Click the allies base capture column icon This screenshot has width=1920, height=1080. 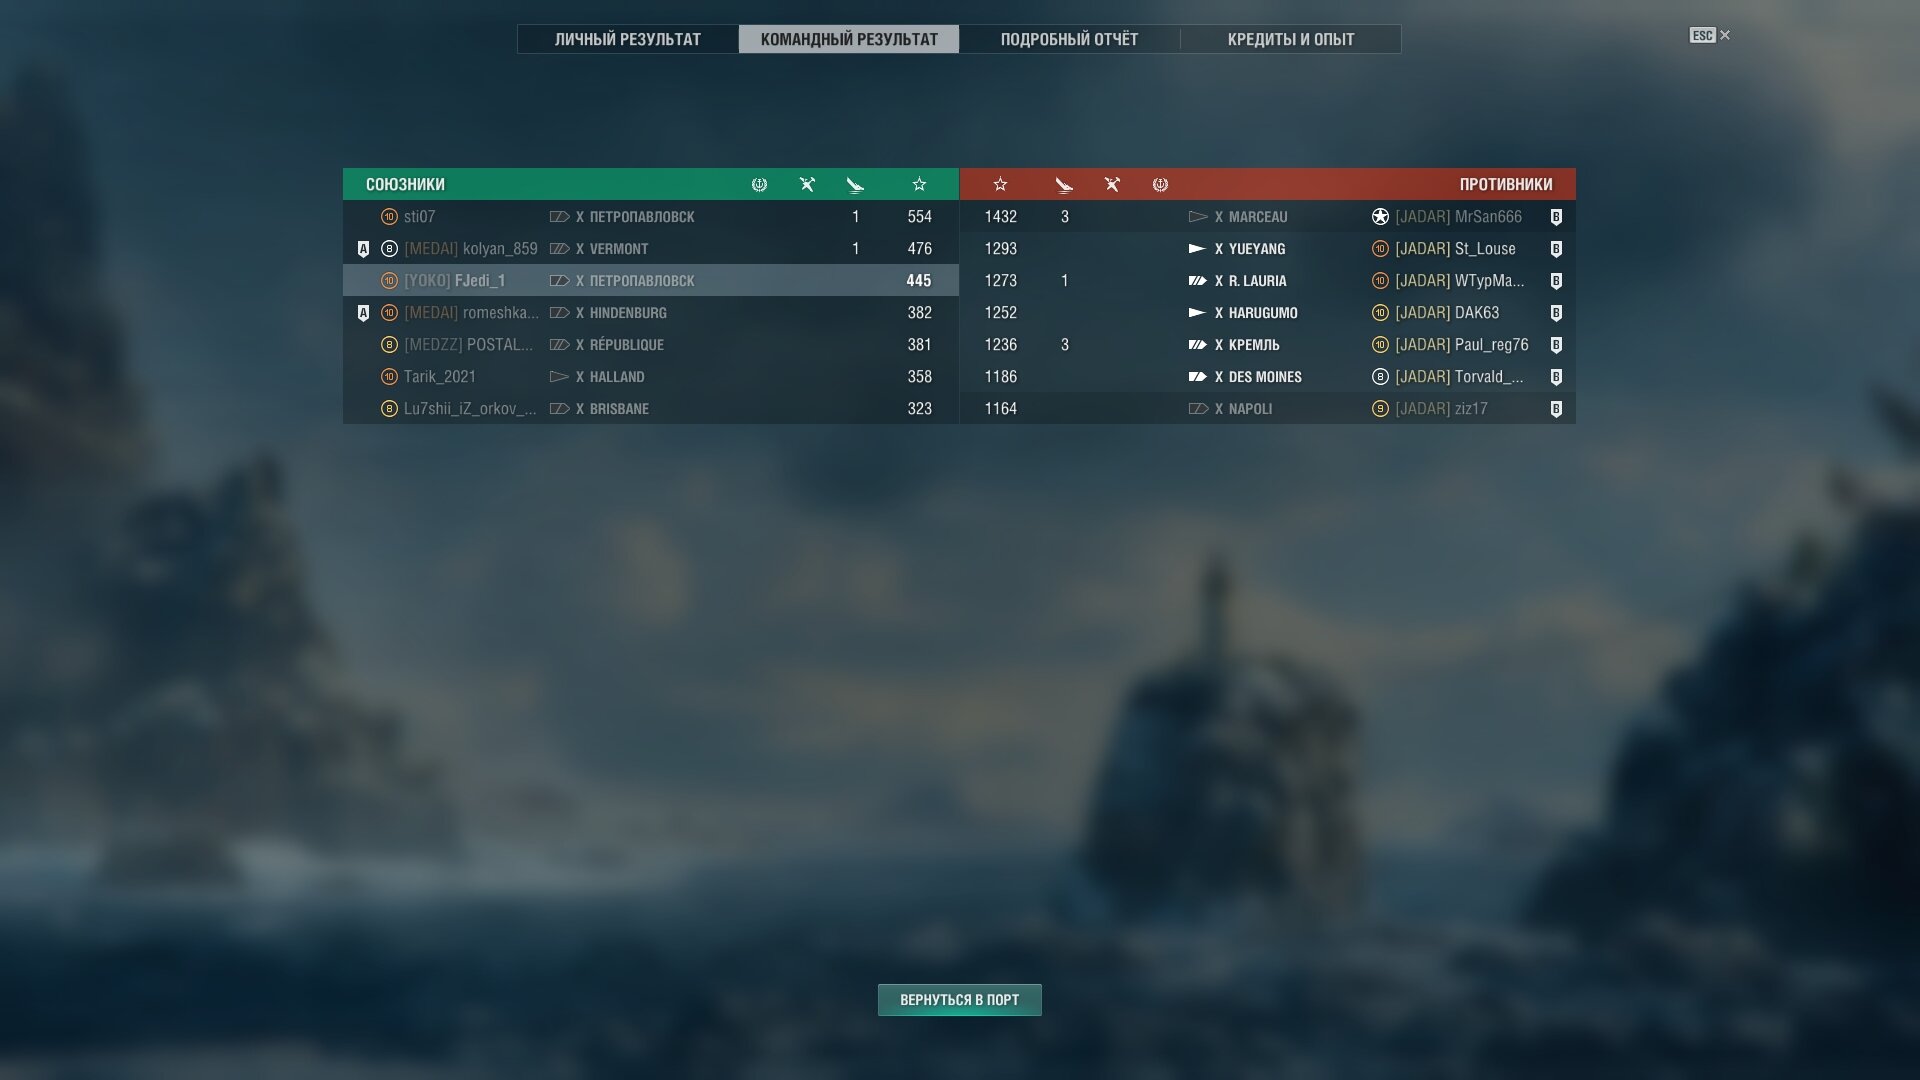point(759,184)
